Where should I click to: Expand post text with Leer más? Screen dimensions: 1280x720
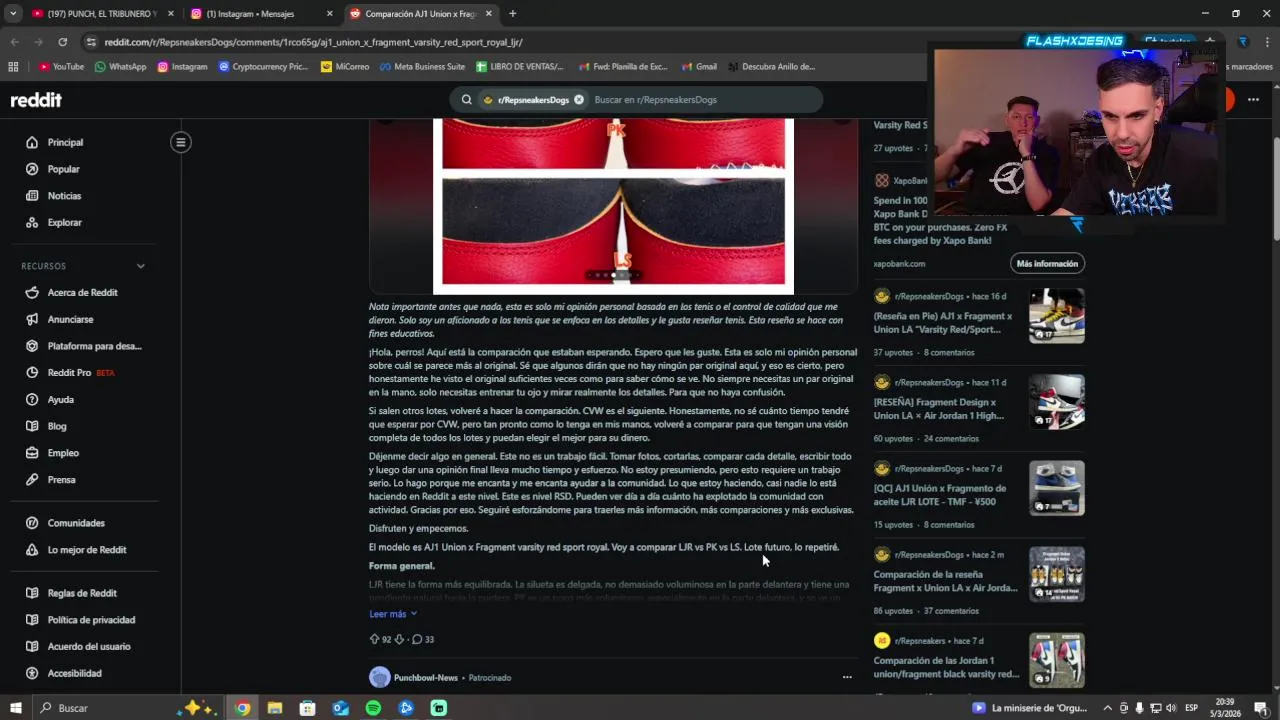pyautogui.click(x=392, y=614)
